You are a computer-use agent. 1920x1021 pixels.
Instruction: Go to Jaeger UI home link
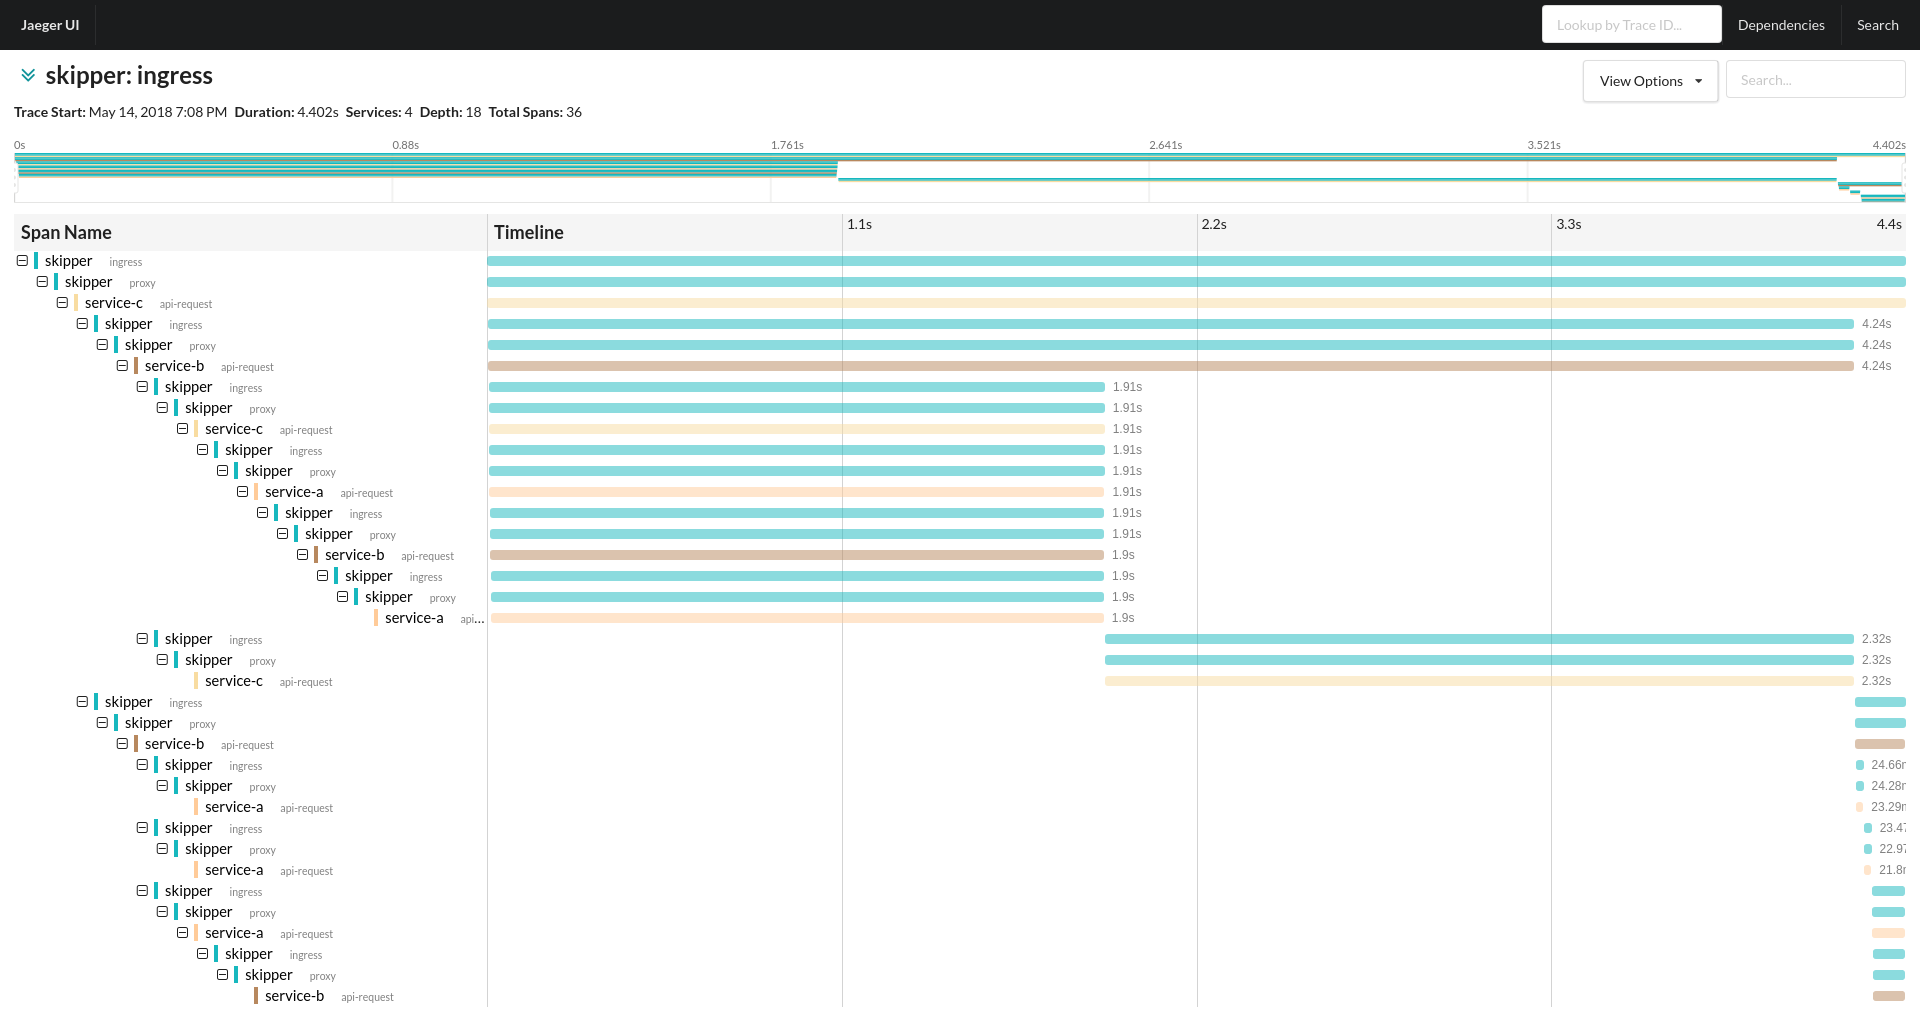50,25
